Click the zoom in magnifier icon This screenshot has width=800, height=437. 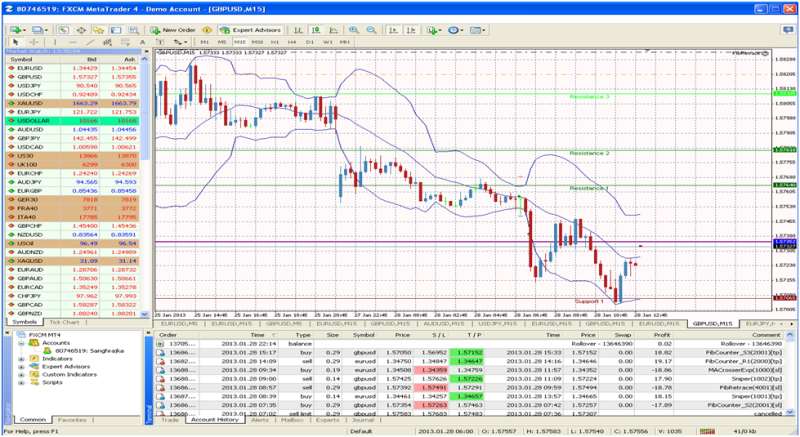click(x=354, y=30)
